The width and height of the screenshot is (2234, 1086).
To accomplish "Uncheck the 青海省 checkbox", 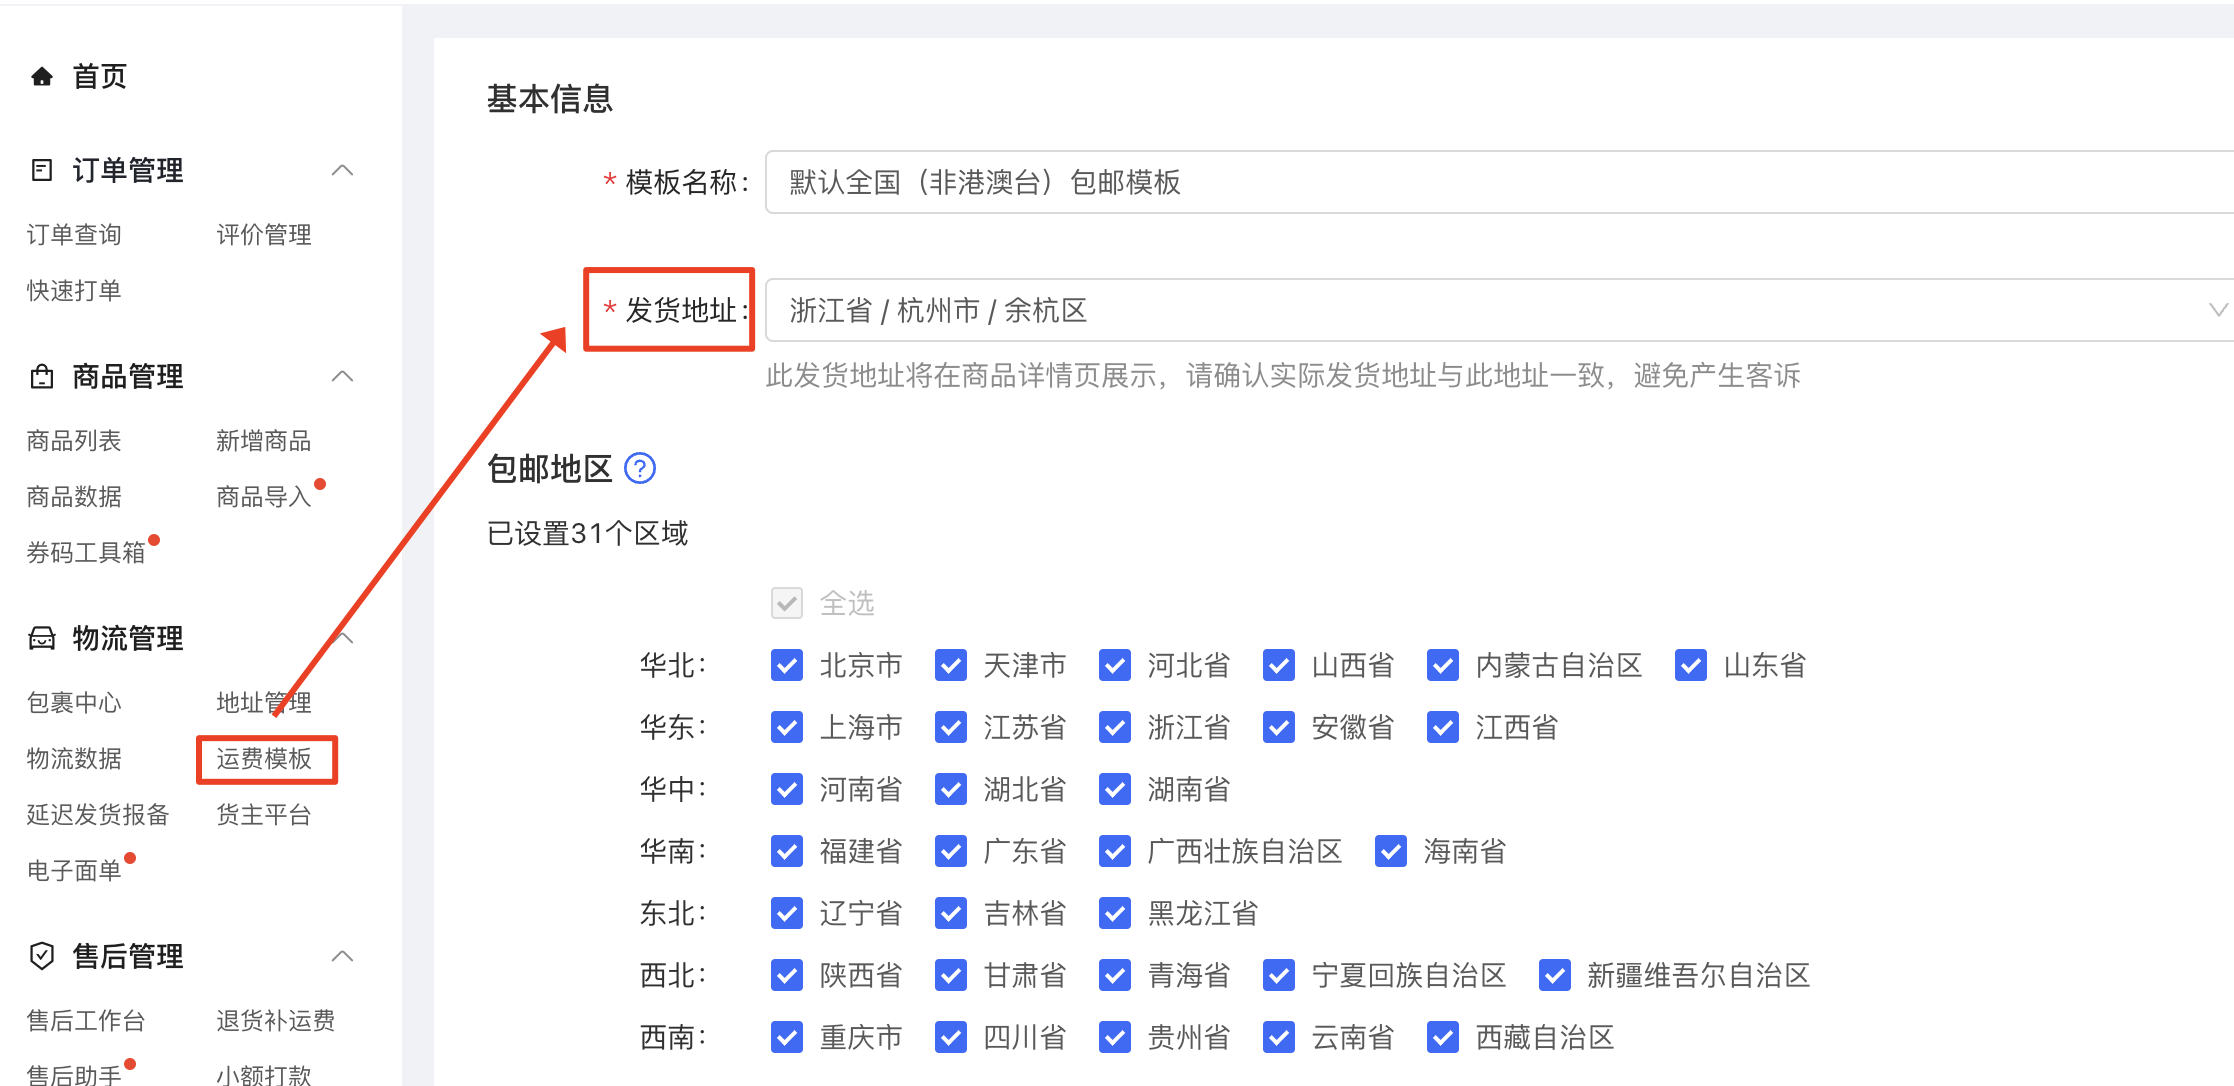I will 1115,975.
